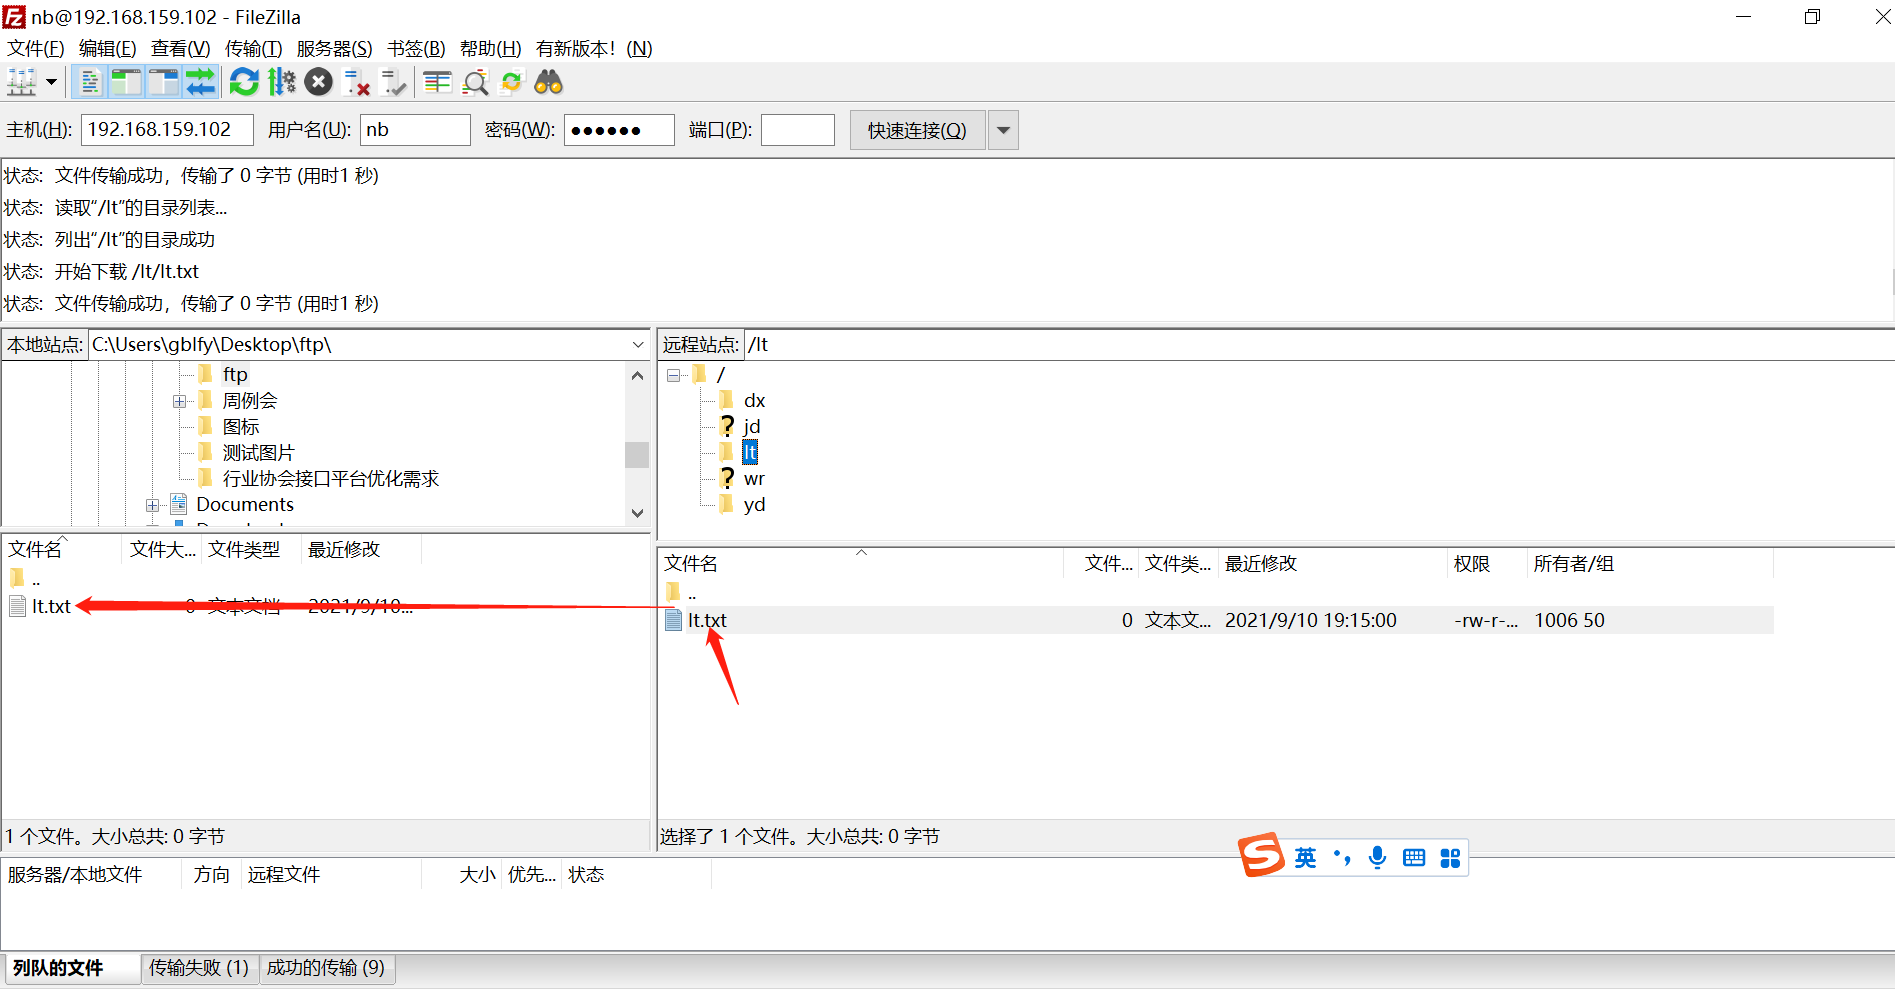Expand the 周例会 folder
Image resolution: width=1895 pixels, height=989 pixels.
point(179,401)
